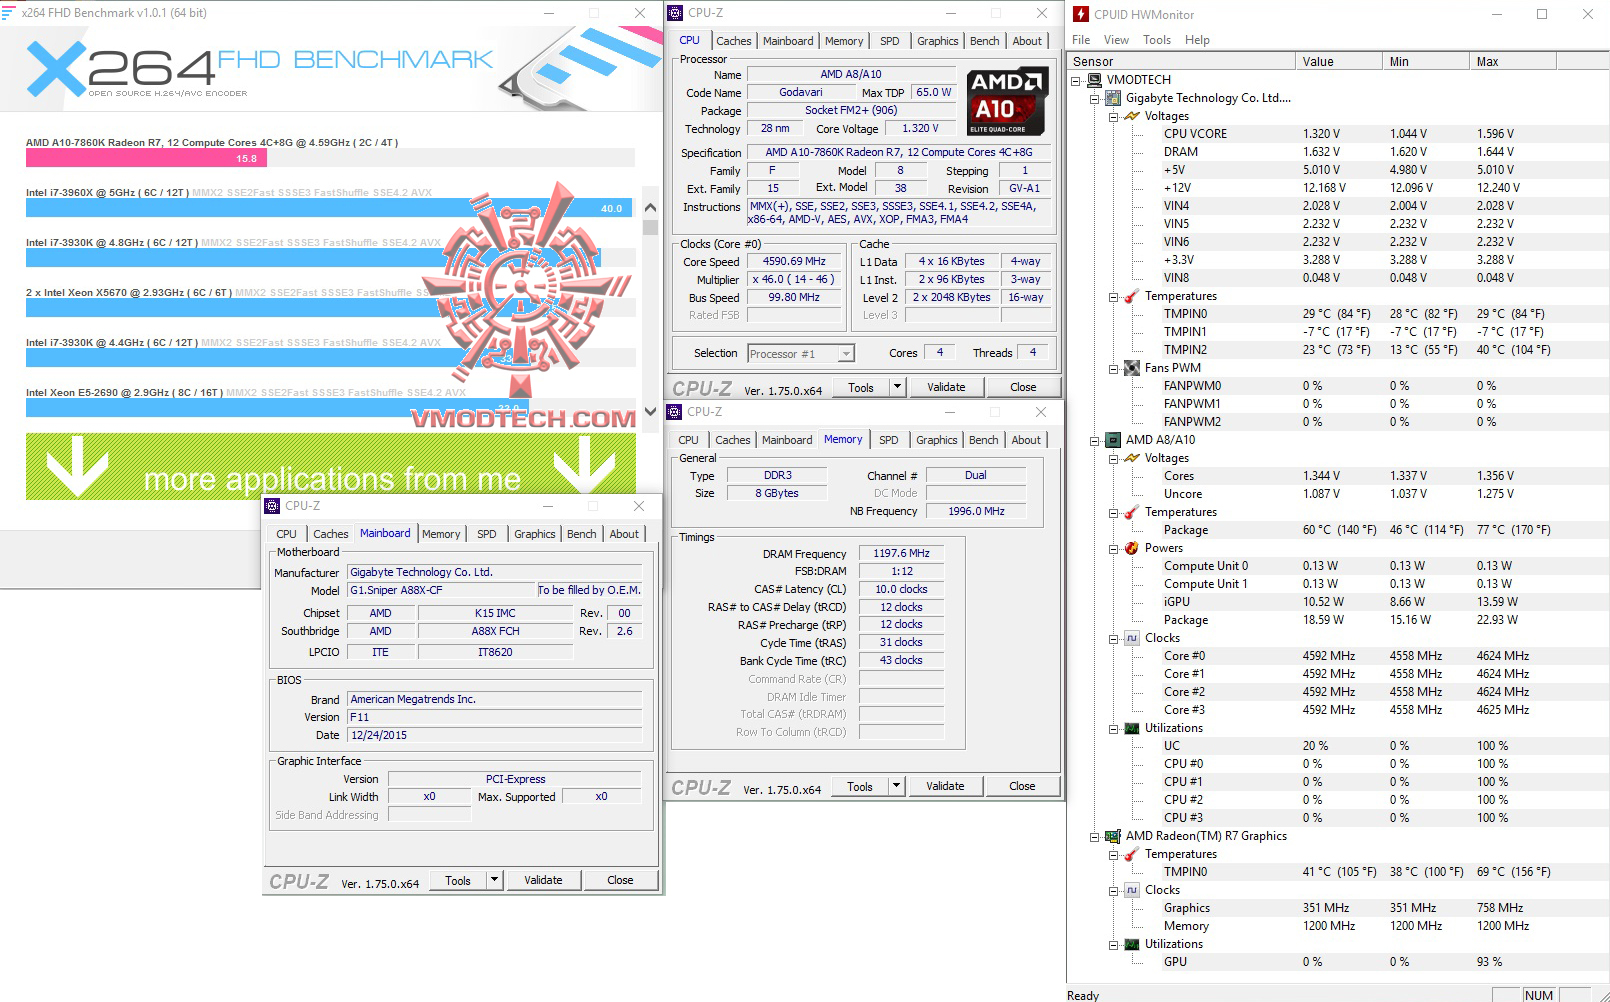The width and height of the screenshot is (1610, 1002).
Task: Click the AMD A8/A10 Voltages lightning icon
Action: point(1132,458)
